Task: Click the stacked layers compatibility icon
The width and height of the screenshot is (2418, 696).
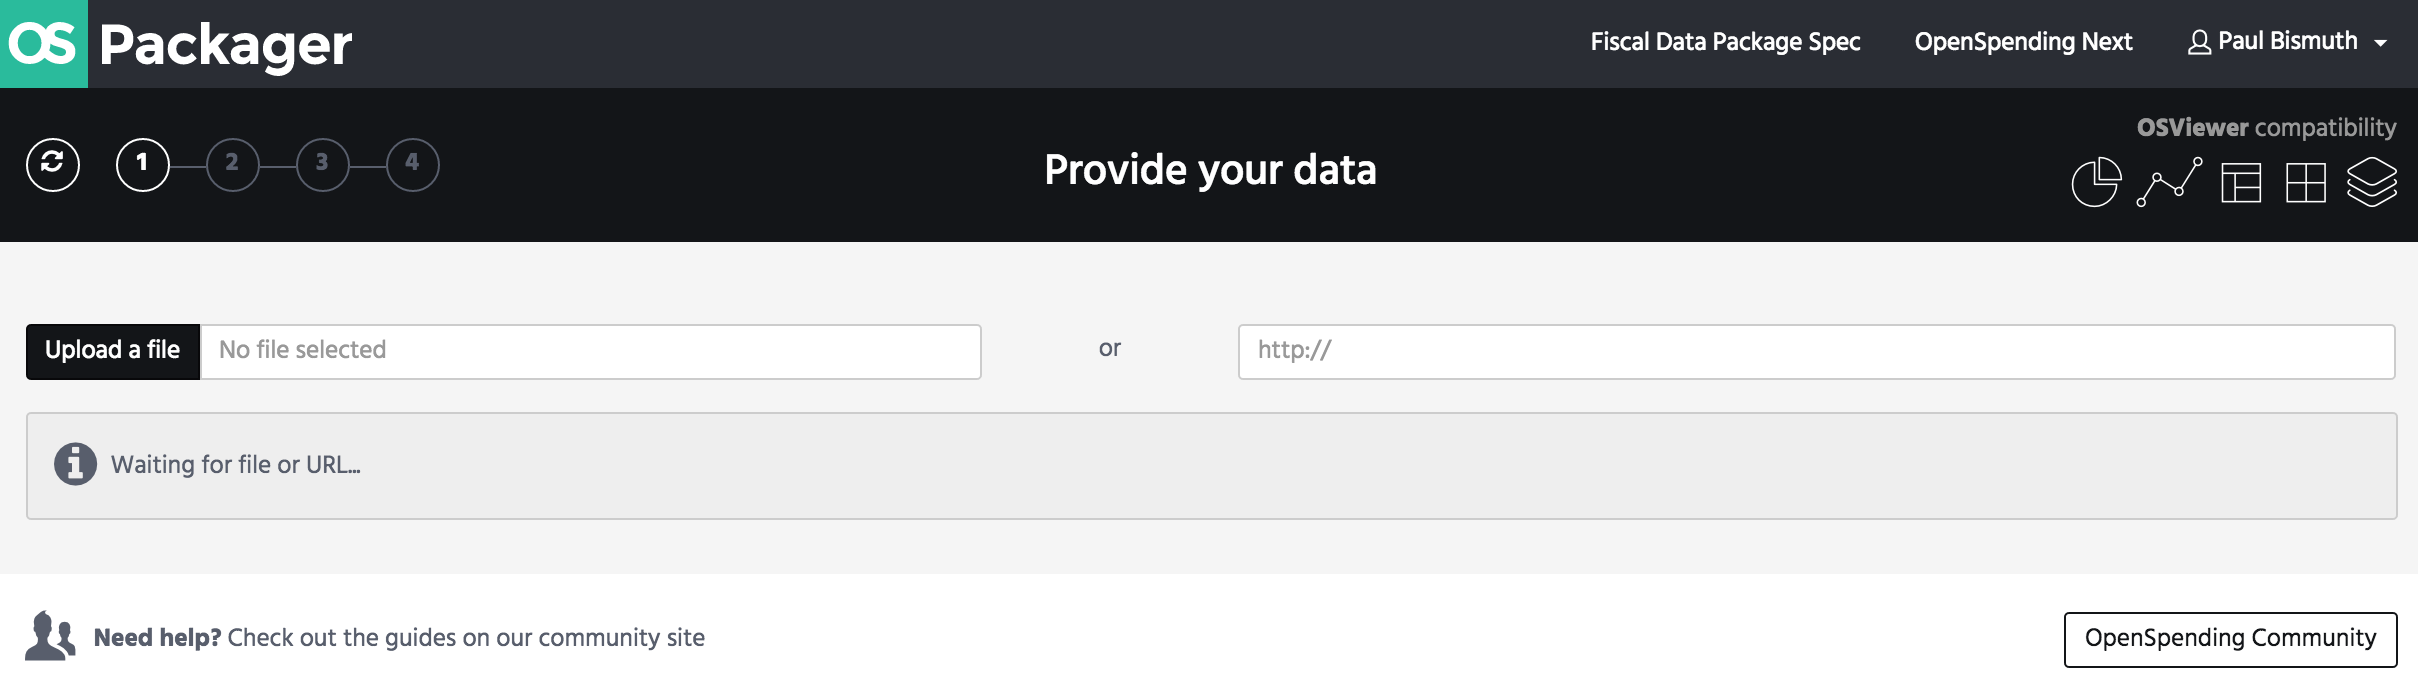Action: (2371, 182)
